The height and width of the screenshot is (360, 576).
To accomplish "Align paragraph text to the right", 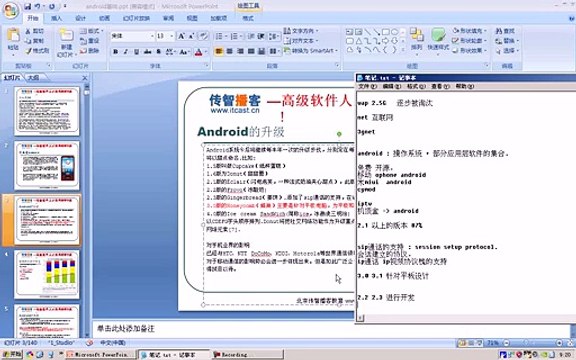I will [x=240, y=51].
